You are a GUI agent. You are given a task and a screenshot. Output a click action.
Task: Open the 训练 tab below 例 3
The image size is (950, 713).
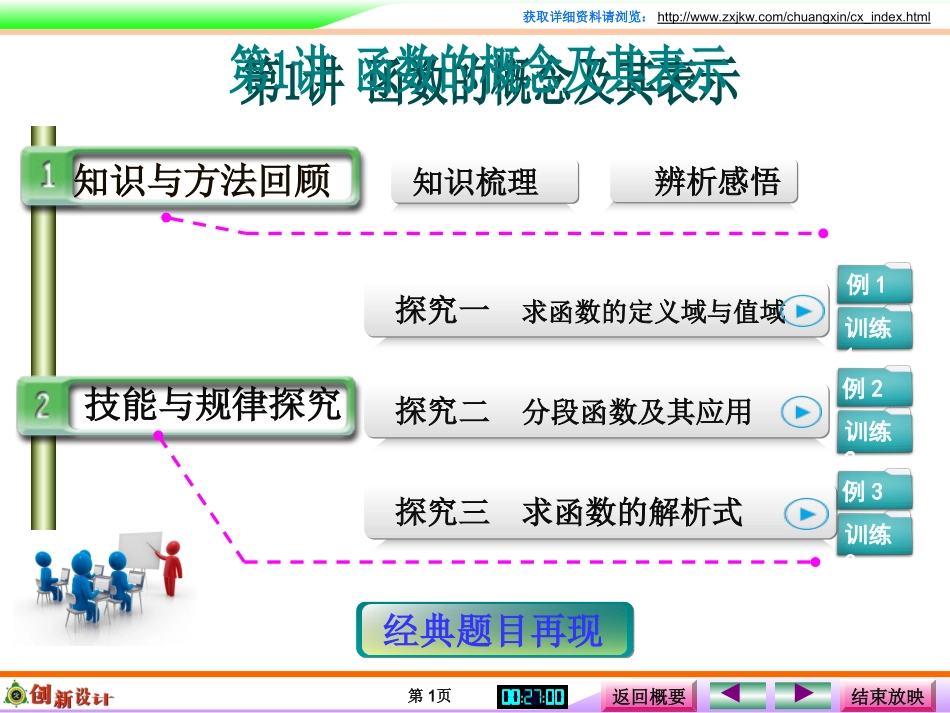click(x=874, y=534)
